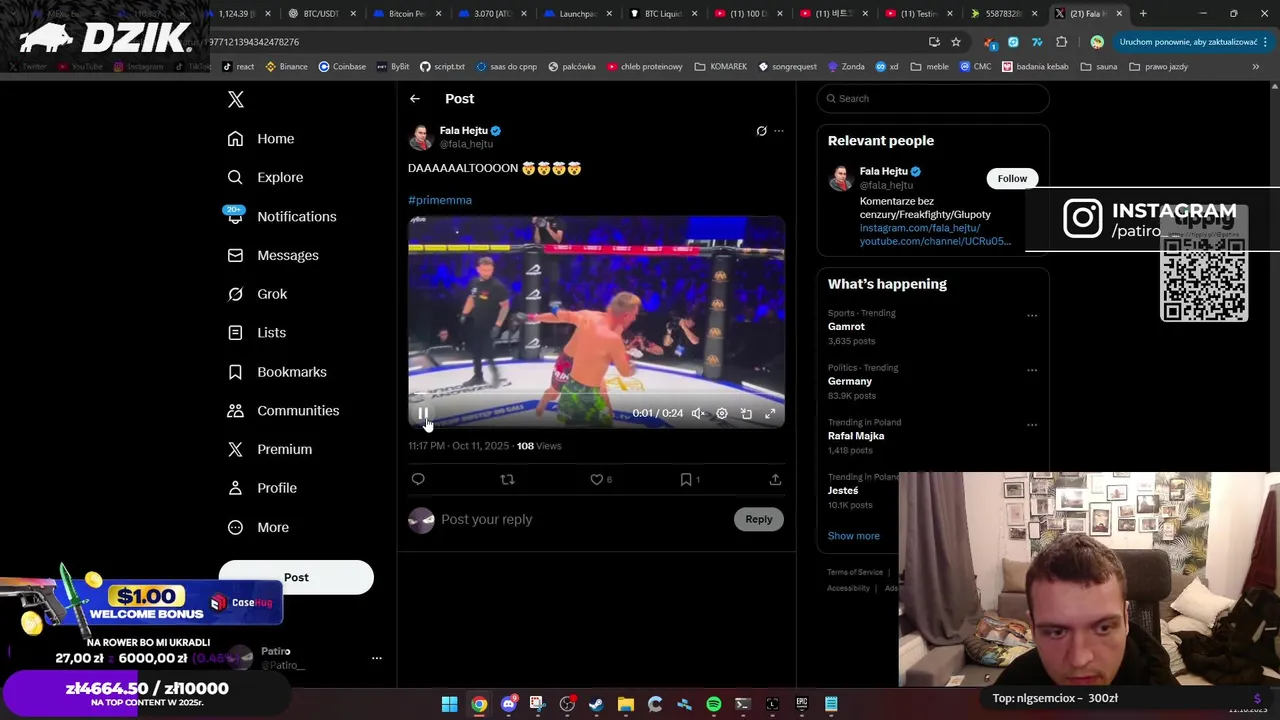Open the youtube.com/channel link in bio
The image size is (1280, 720).
(x=935, y=241)
